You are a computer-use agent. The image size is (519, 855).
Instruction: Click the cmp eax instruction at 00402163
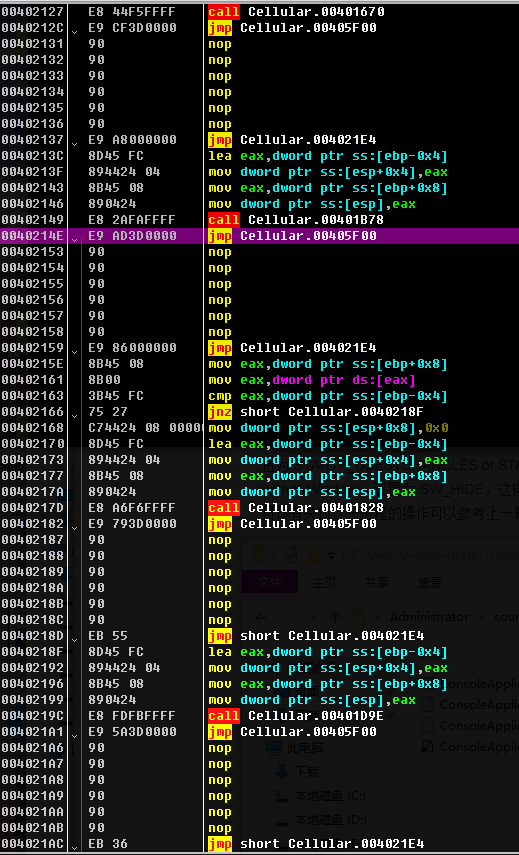(328, 396)
